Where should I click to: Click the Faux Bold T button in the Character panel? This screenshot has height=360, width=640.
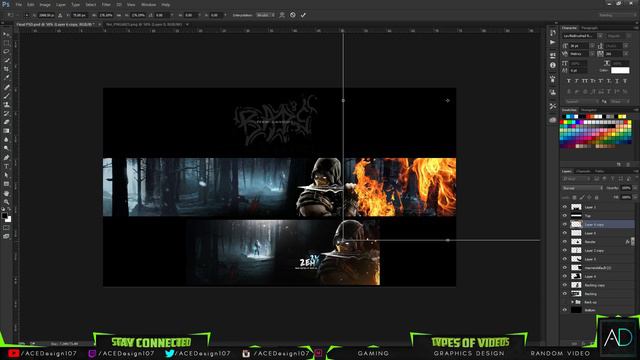[x=569, y=81]
